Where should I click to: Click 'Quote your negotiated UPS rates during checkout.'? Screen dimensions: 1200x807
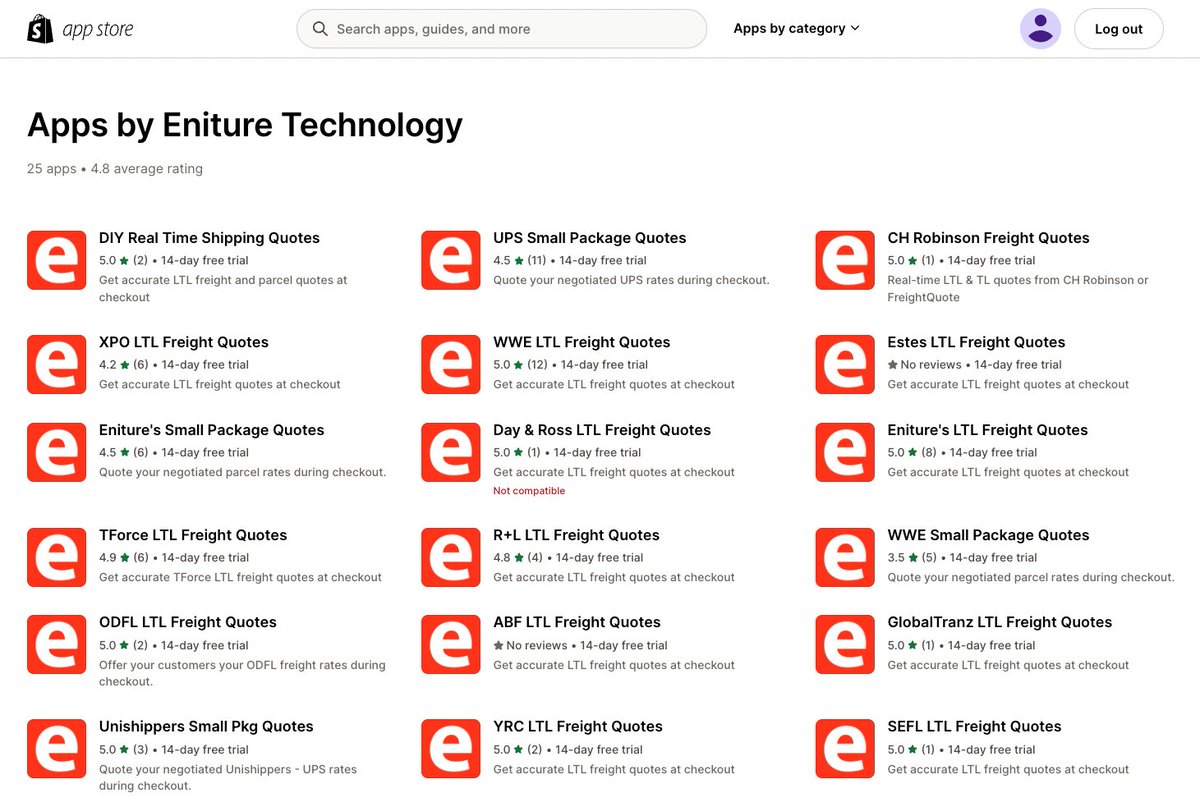(631, 280)
